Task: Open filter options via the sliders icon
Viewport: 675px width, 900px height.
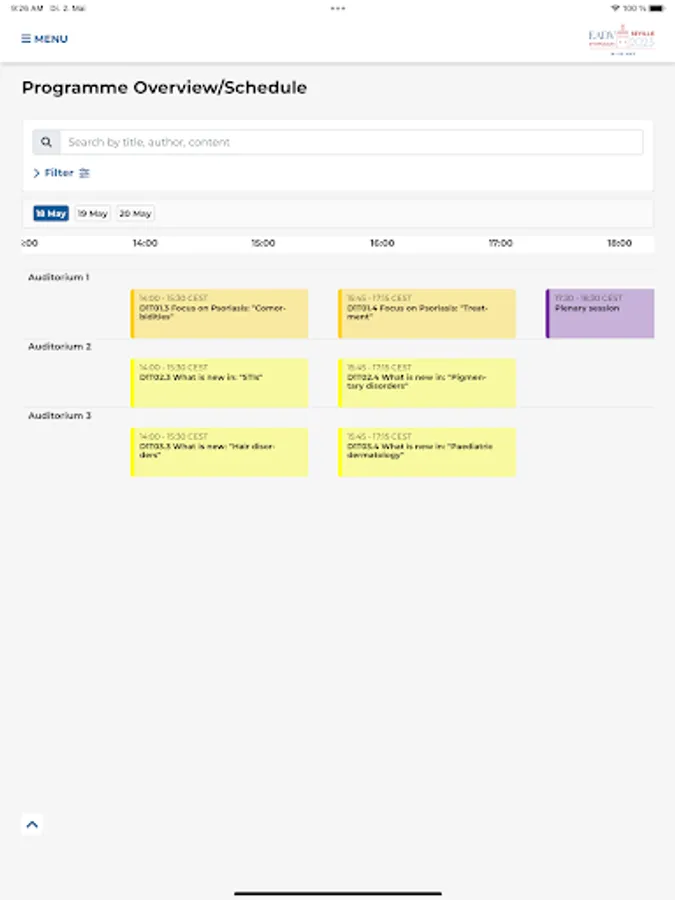Action: (x=84, y=172)
